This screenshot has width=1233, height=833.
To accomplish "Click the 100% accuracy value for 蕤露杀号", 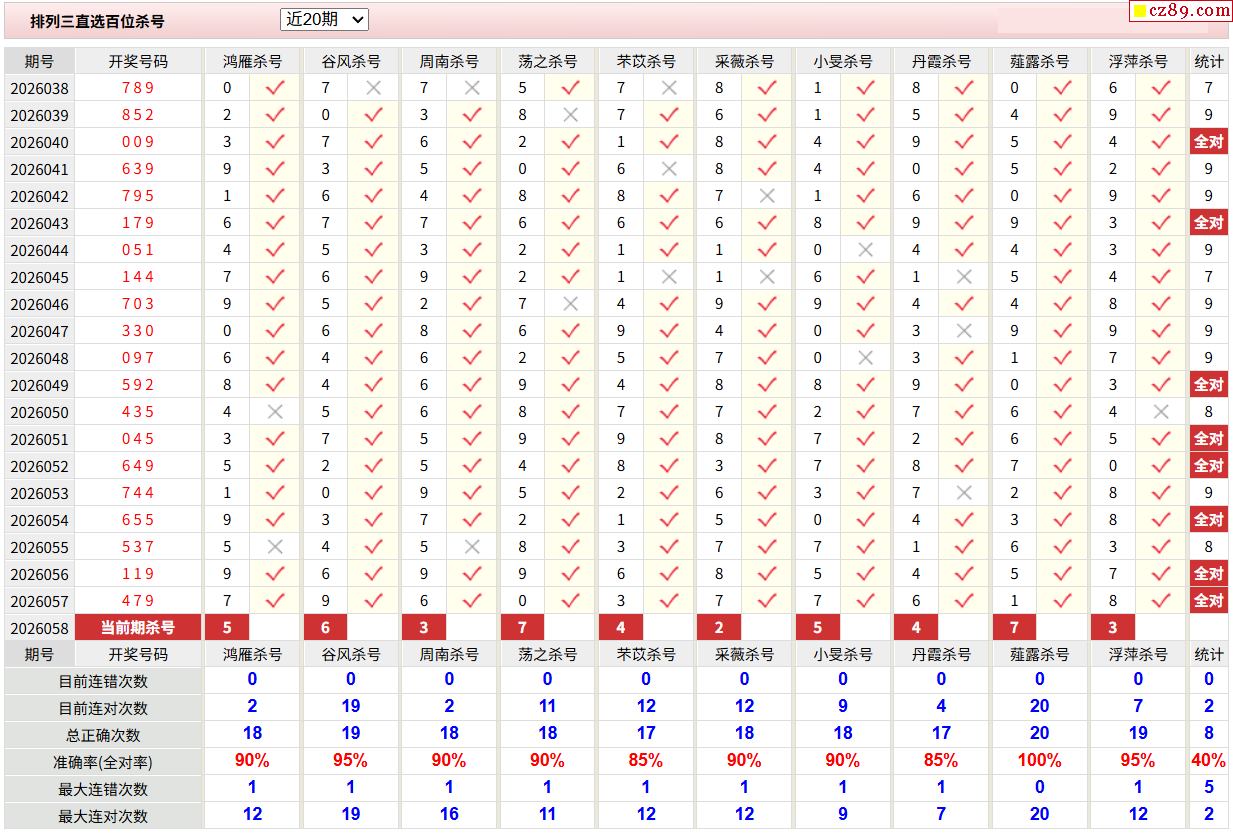I will coord(1039,761).
